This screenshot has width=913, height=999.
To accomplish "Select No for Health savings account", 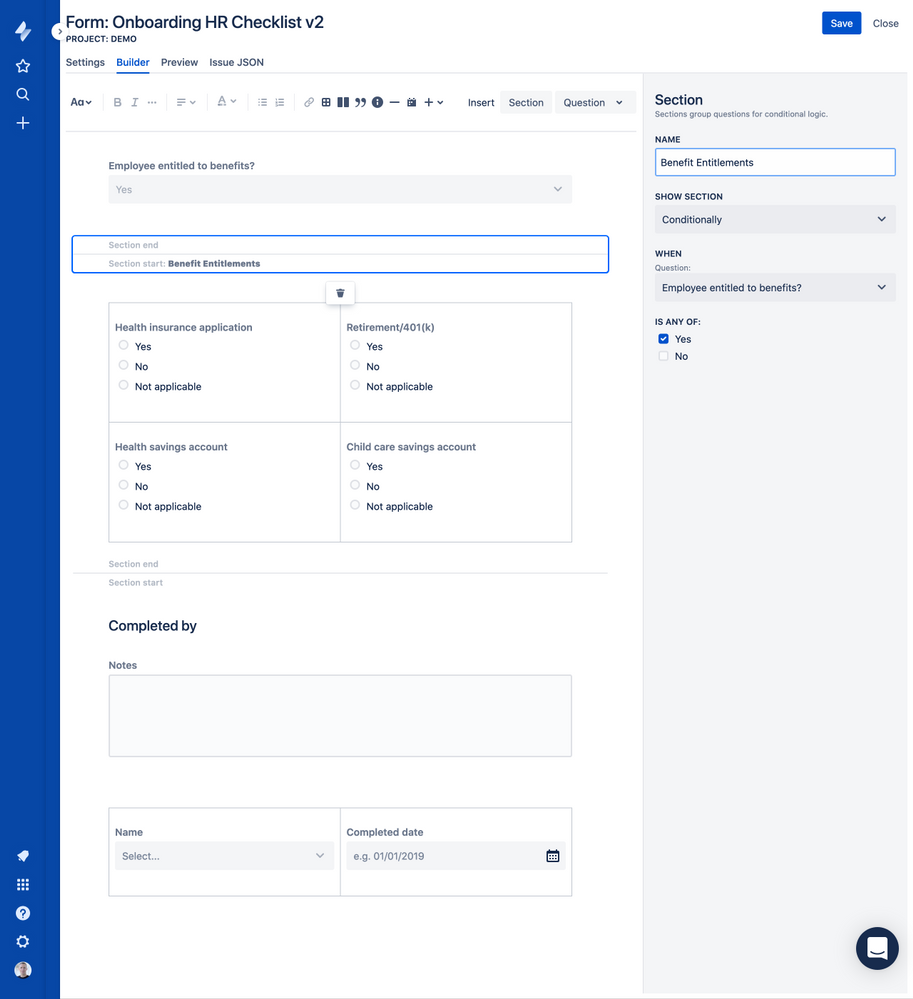I will point(124,485).
